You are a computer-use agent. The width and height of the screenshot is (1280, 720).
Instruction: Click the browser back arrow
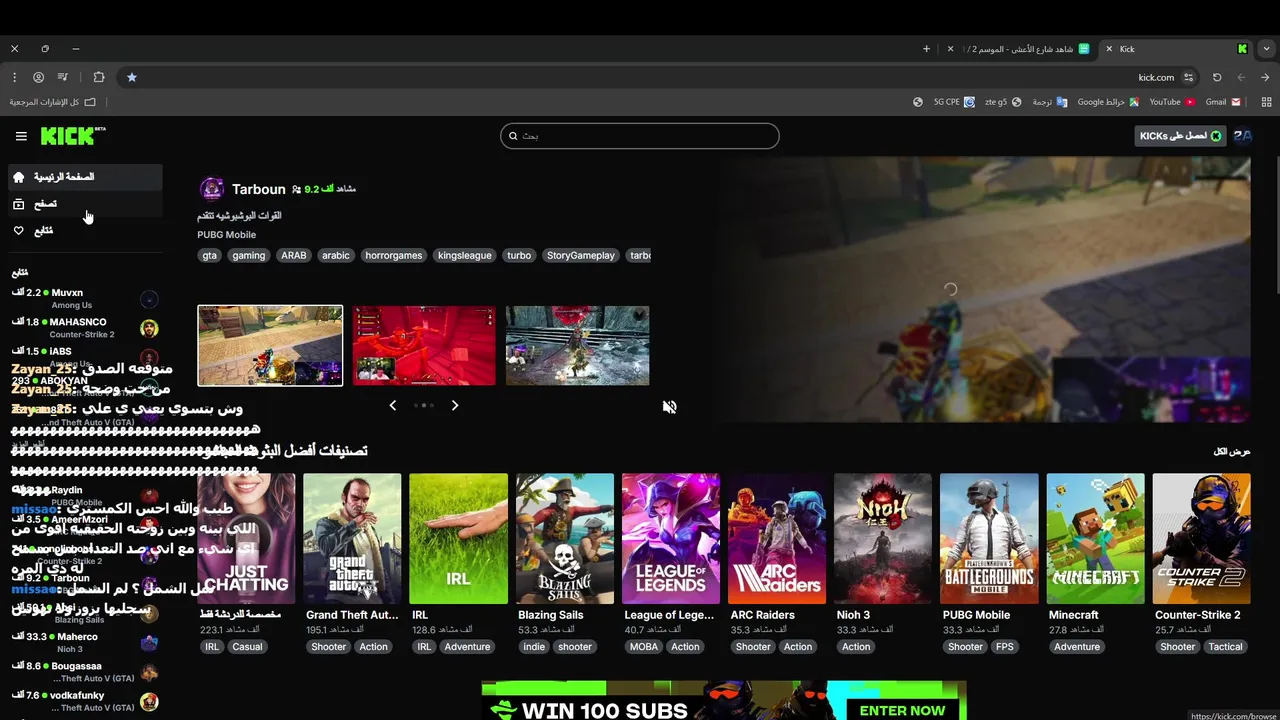point(1241,77)
